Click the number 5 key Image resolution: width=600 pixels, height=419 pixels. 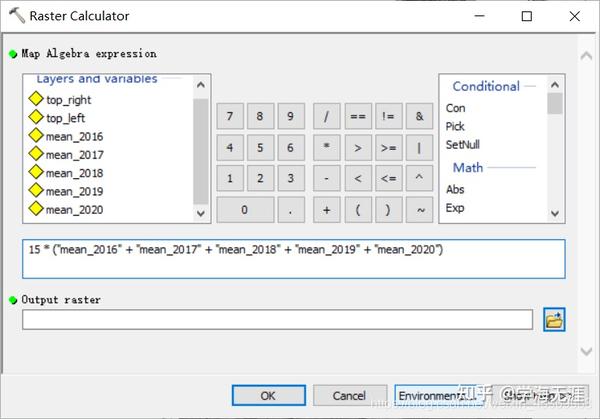260,147
